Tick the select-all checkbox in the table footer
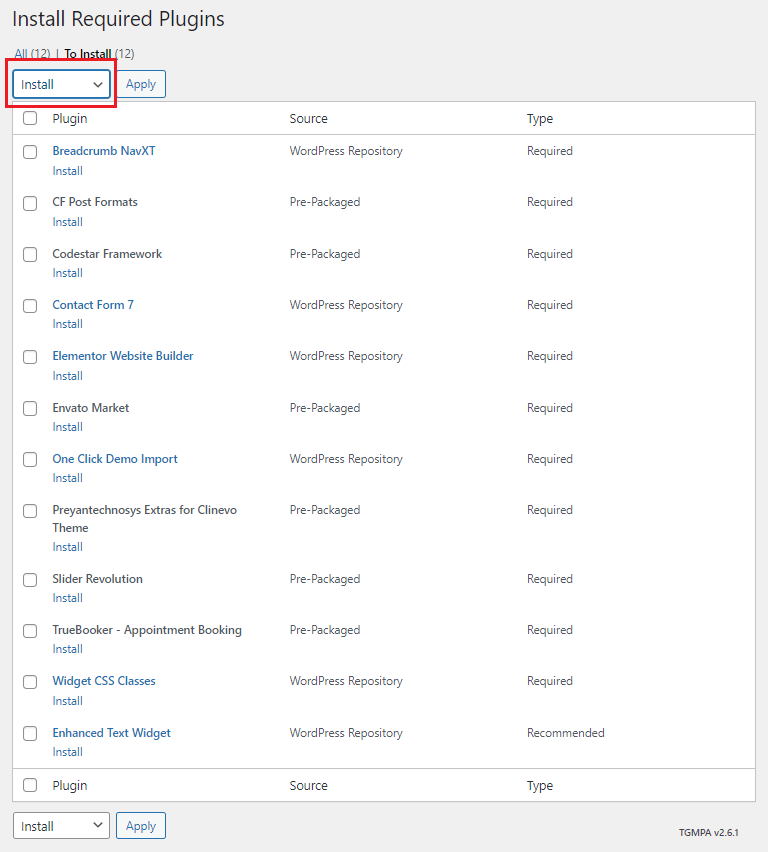The height and width of the screenshot is (852, 768). coord(30,785)
